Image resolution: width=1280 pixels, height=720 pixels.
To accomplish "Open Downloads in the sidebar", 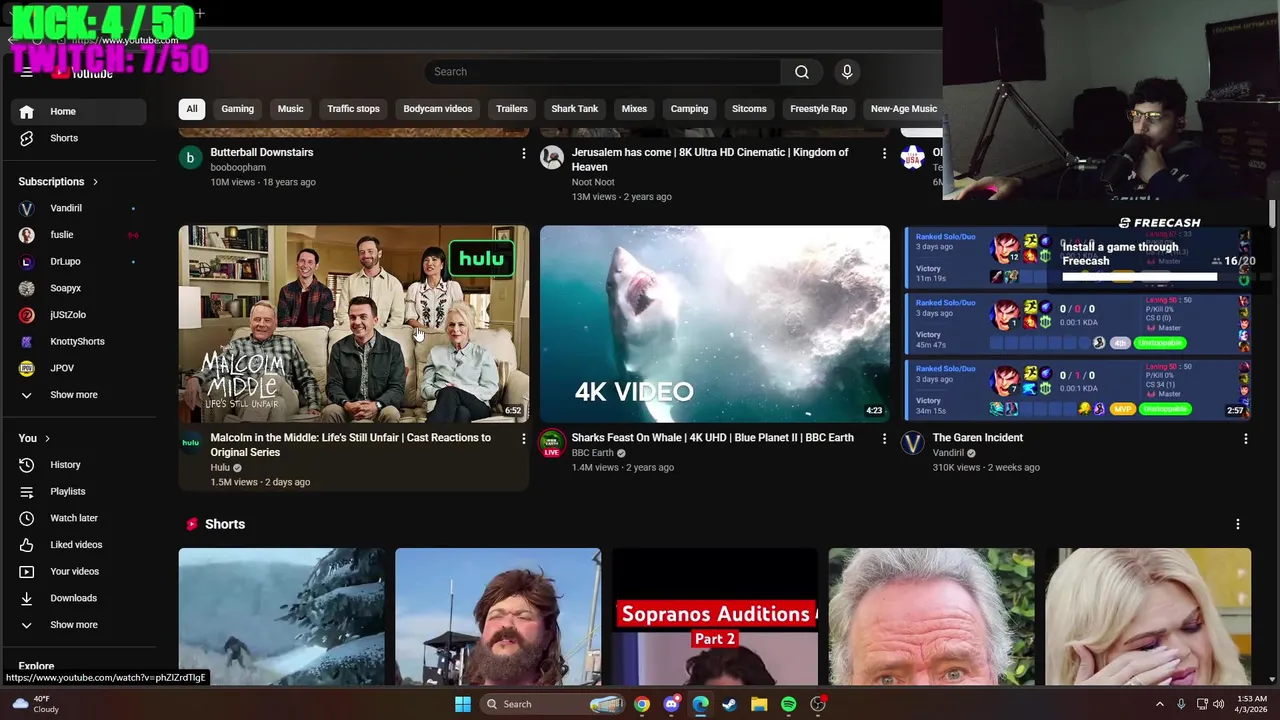I will 78,598.
